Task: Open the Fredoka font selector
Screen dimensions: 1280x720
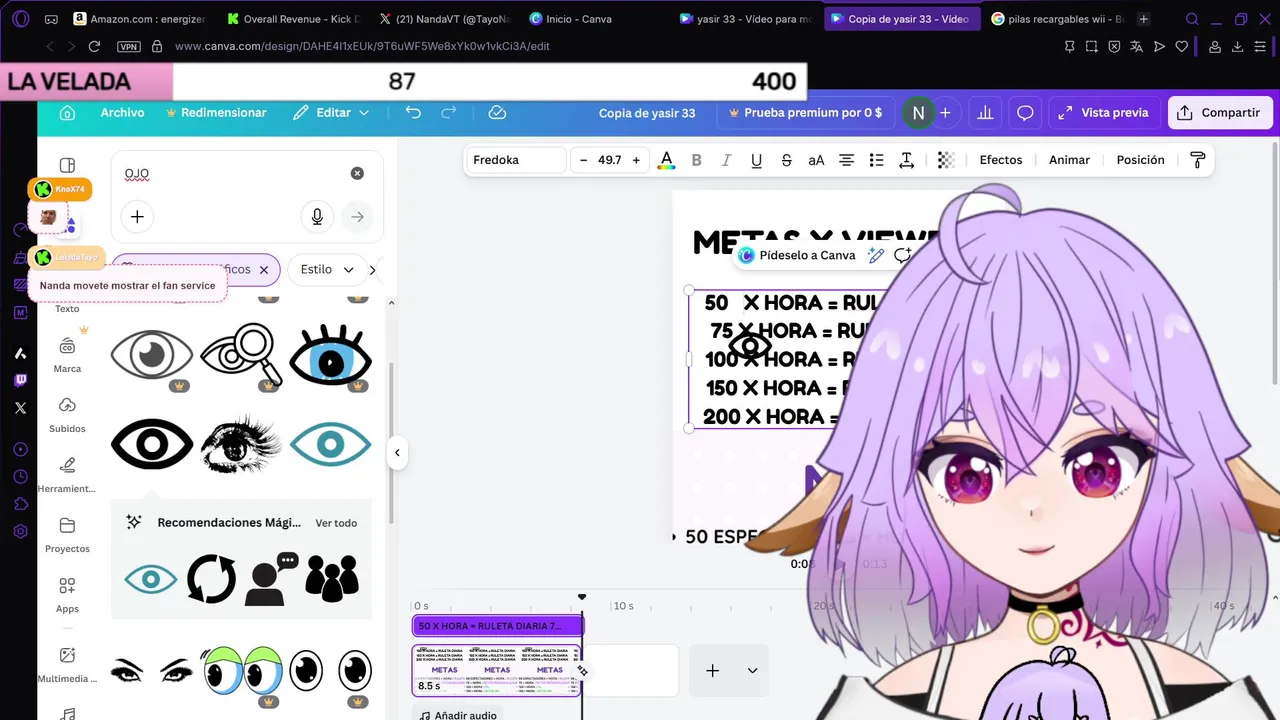Action: 517,160
